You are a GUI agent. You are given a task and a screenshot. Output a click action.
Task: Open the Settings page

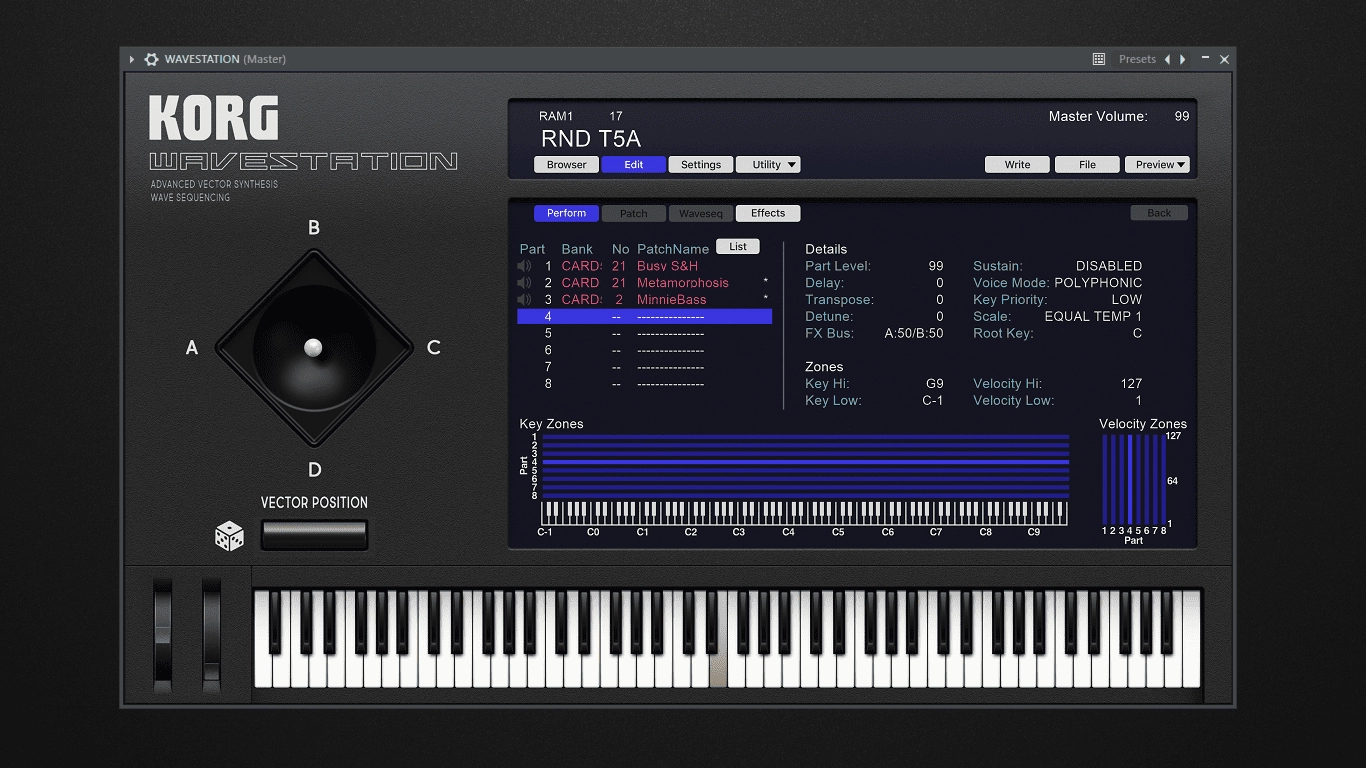tap(701, 165)
